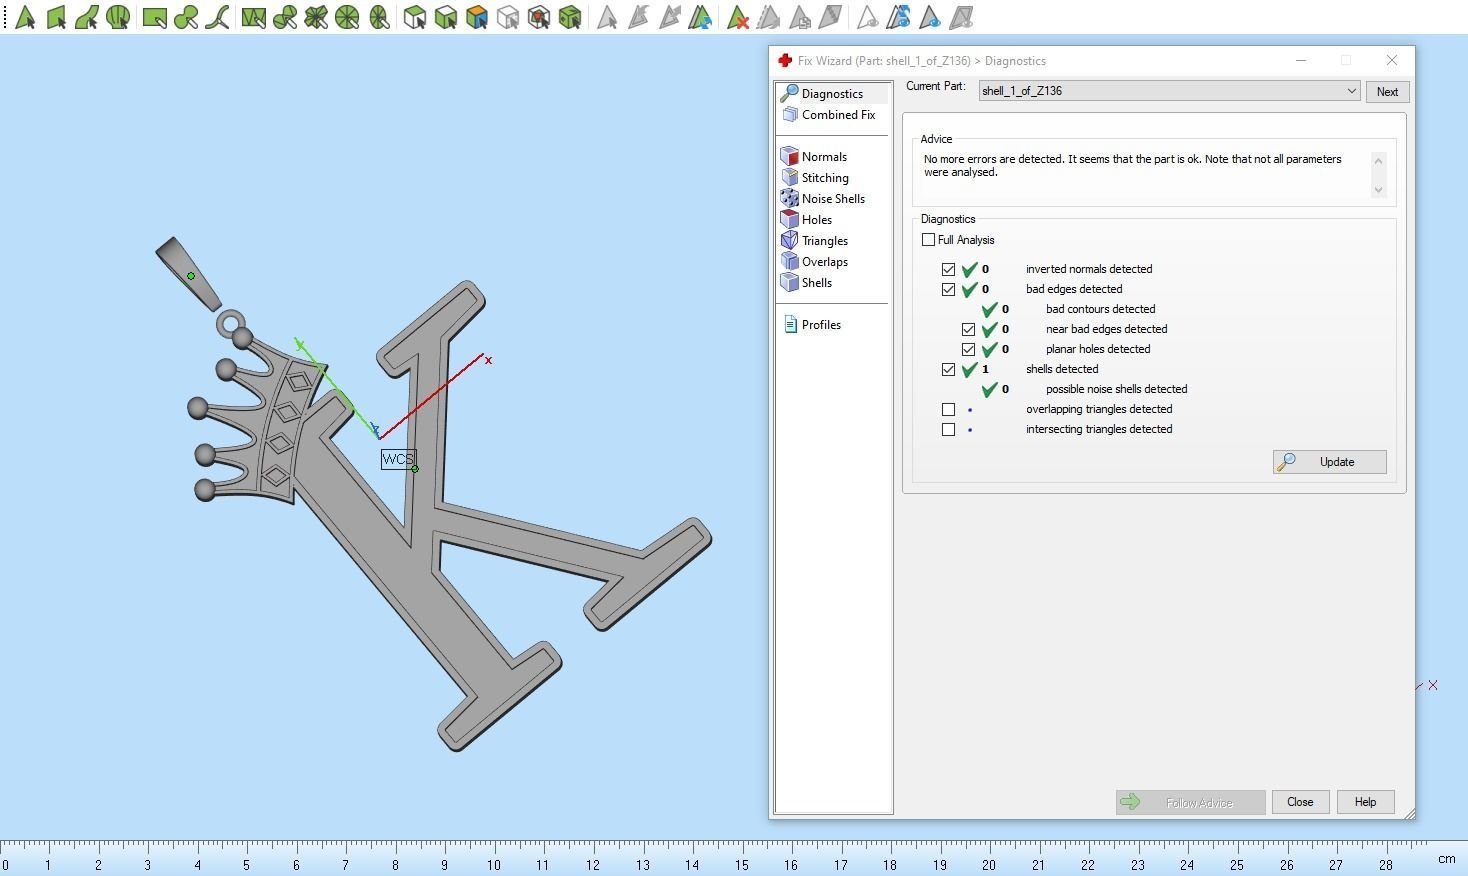Select the green rectangle marking pen tool

point(154,17)
